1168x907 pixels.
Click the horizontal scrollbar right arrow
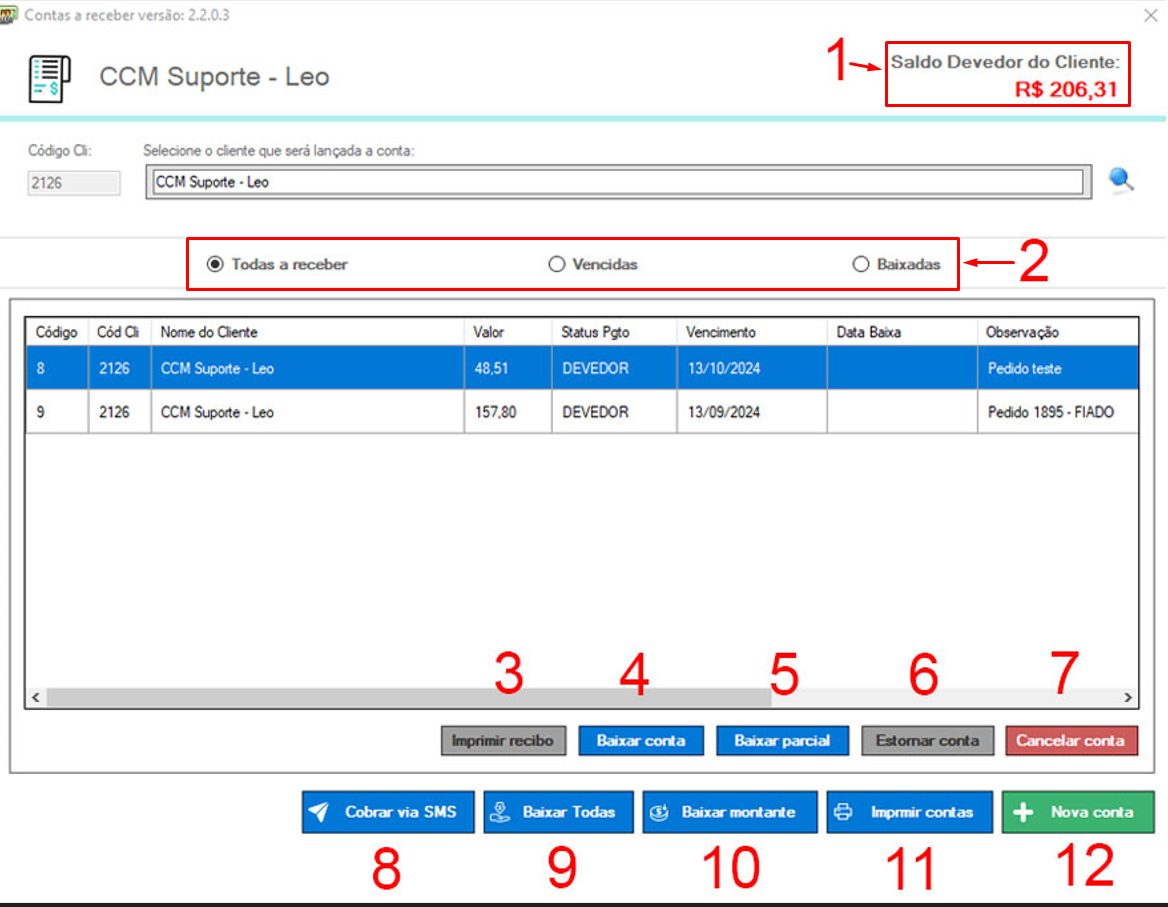[x=1127, y=698]
